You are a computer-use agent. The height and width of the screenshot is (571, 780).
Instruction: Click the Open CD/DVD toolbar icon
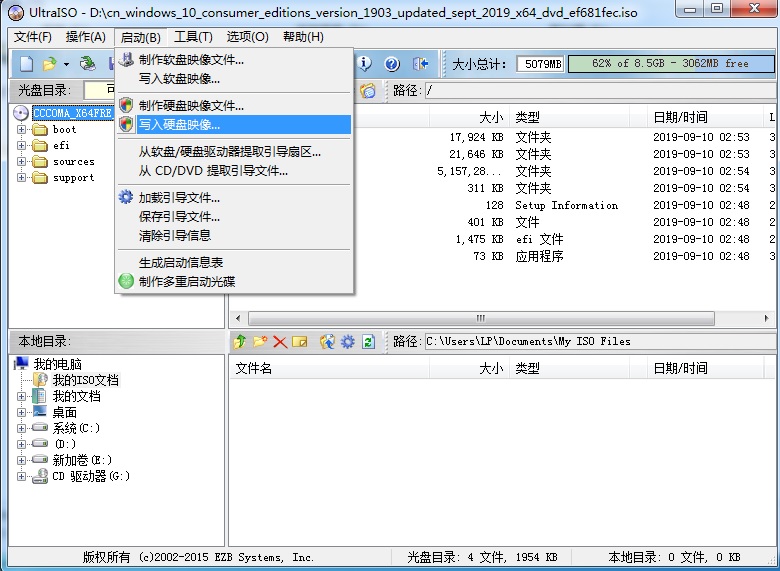pyautogui.click(x=88, y=63)
